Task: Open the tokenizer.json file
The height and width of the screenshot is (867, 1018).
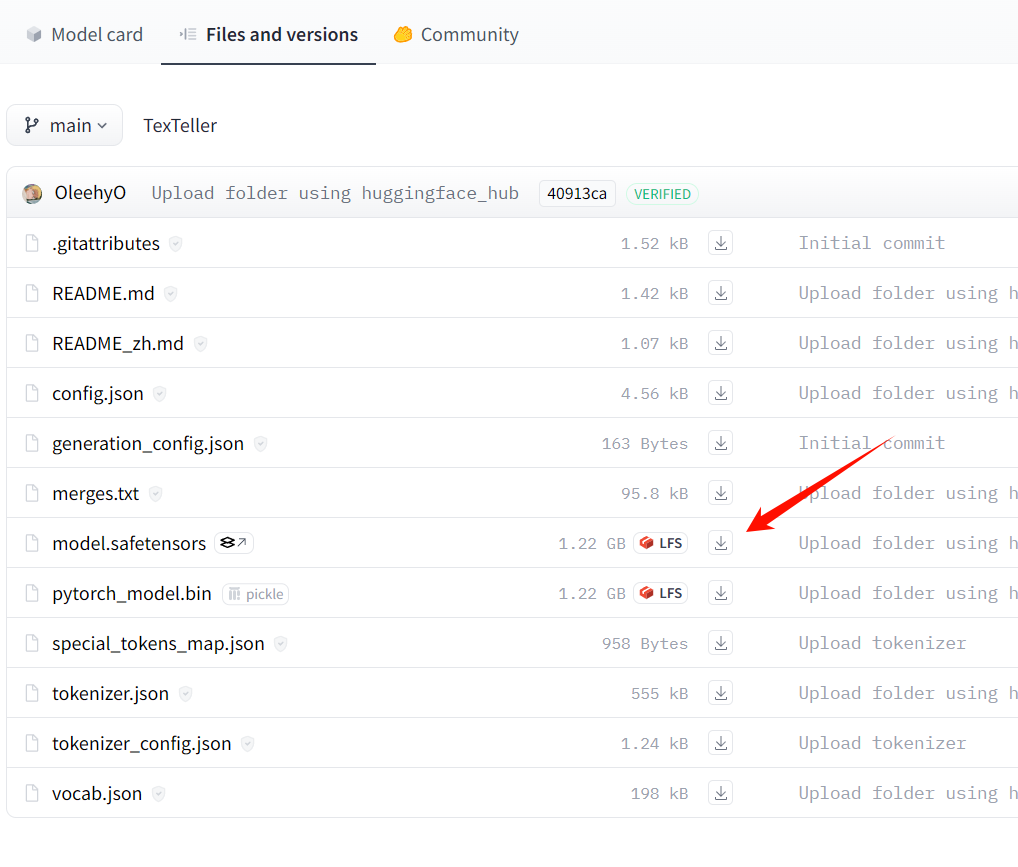Action: tap(110, 694)
